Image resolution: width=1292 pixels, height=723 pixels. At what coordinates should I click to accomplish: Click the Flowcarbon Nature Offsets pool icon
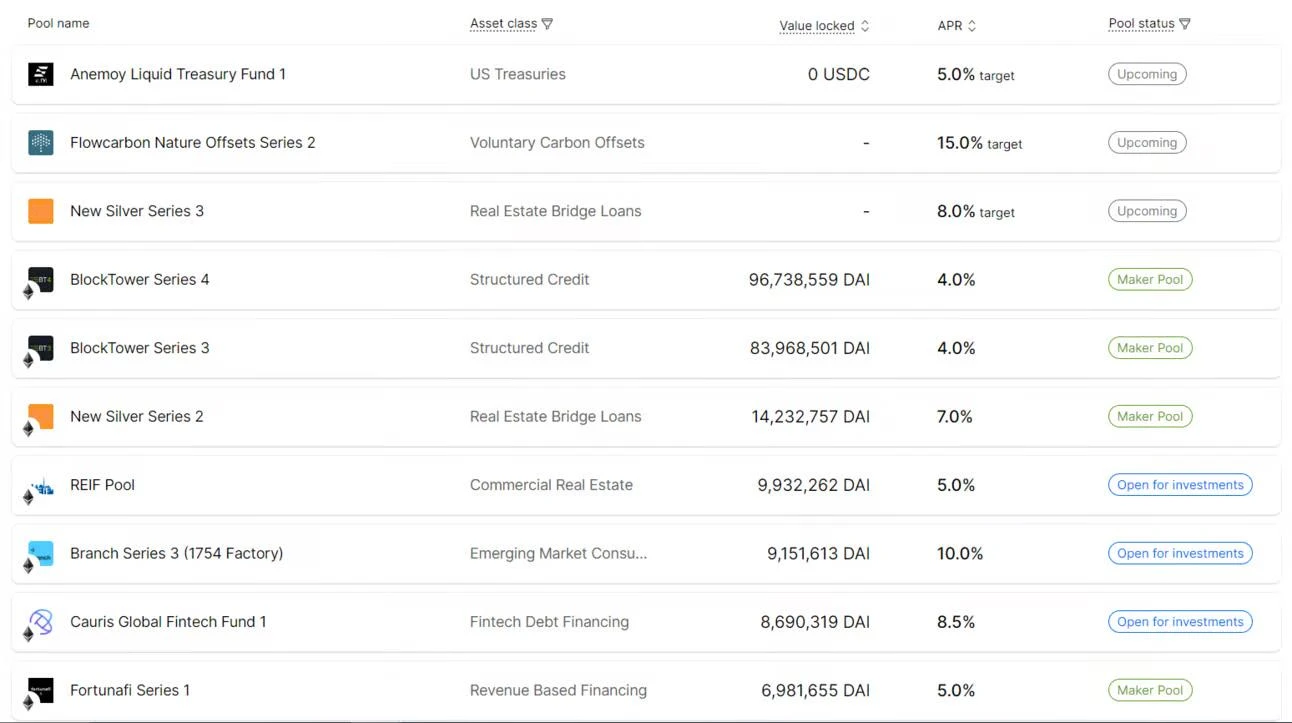(x=41, y=143)
